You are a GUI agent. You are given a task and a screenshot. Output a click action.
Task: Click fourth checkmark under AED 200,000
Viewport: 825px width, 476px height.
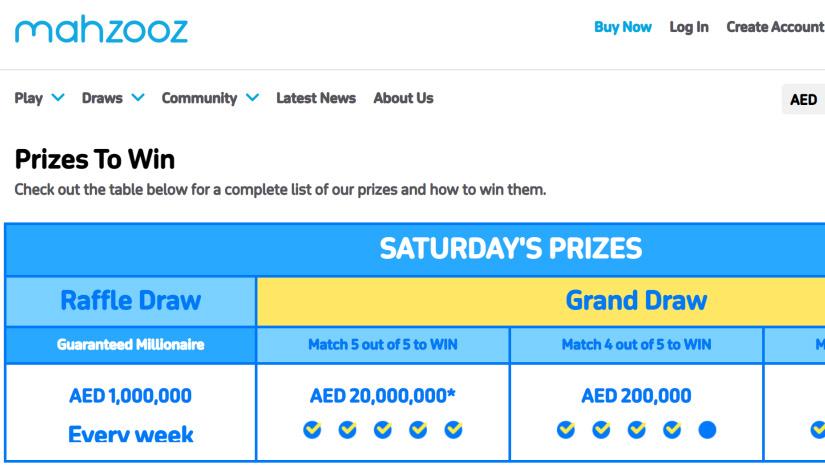pos(672,430)
